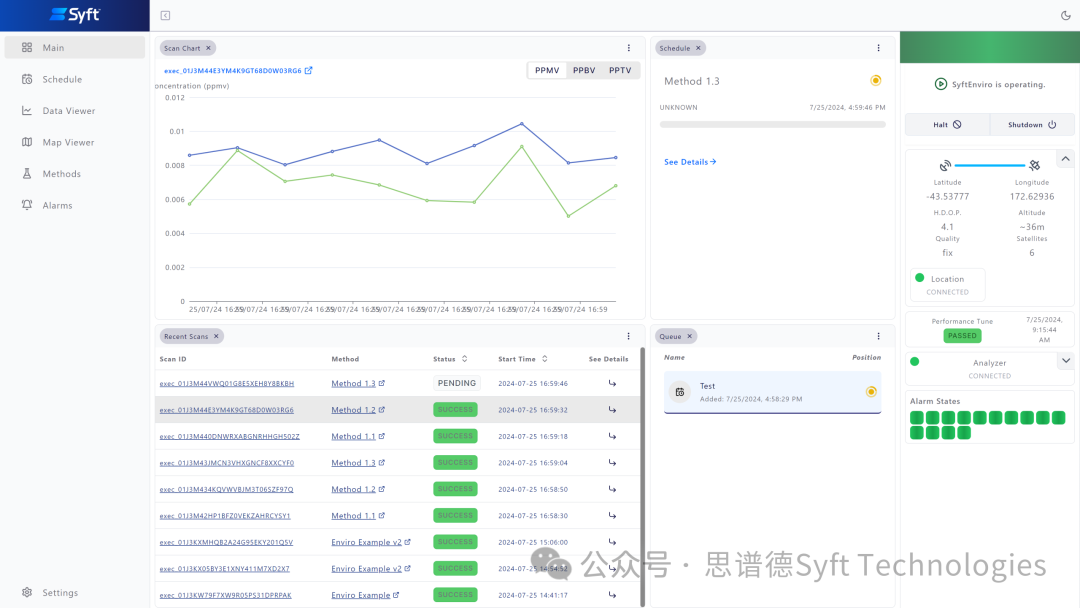1080x608 pixels.
Task: Open the chart's exec scan link
Action: pos(238,70)
